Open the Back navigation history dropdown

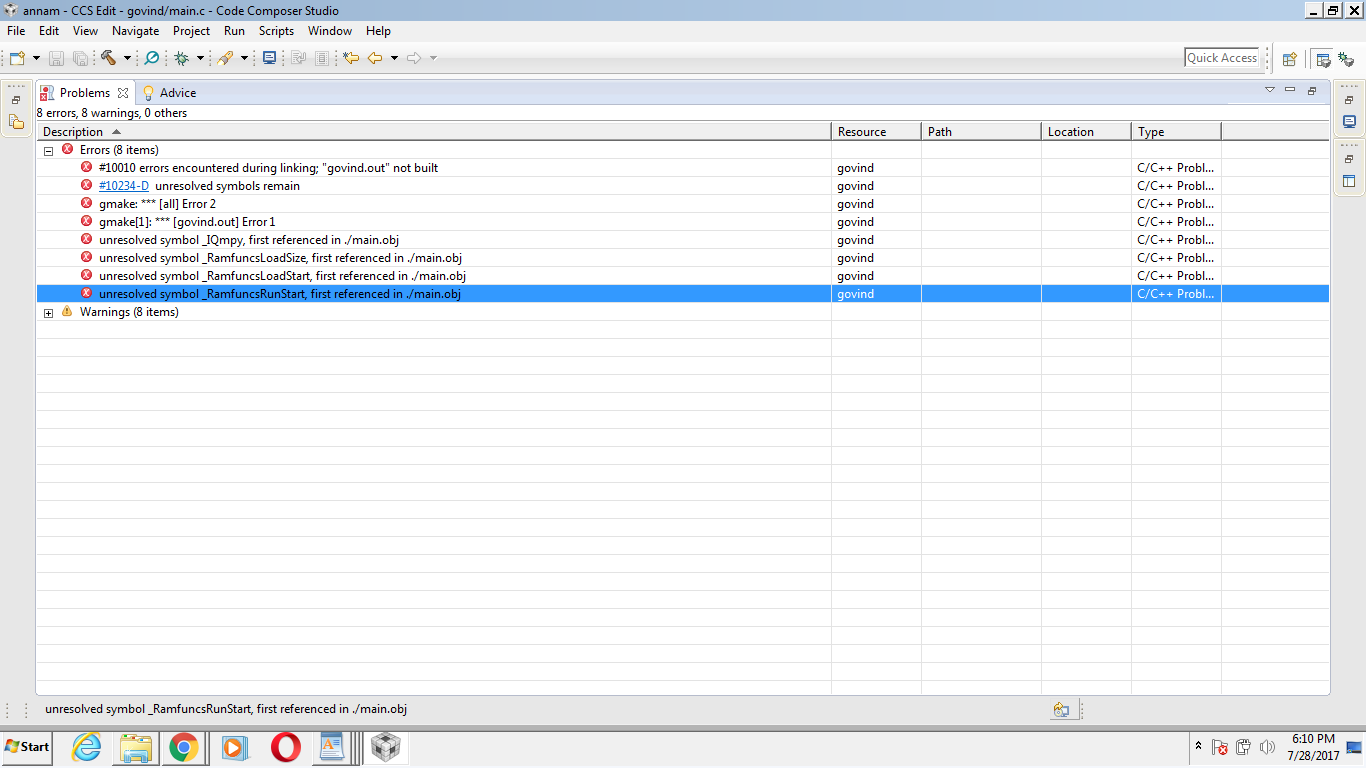[394, 58]
